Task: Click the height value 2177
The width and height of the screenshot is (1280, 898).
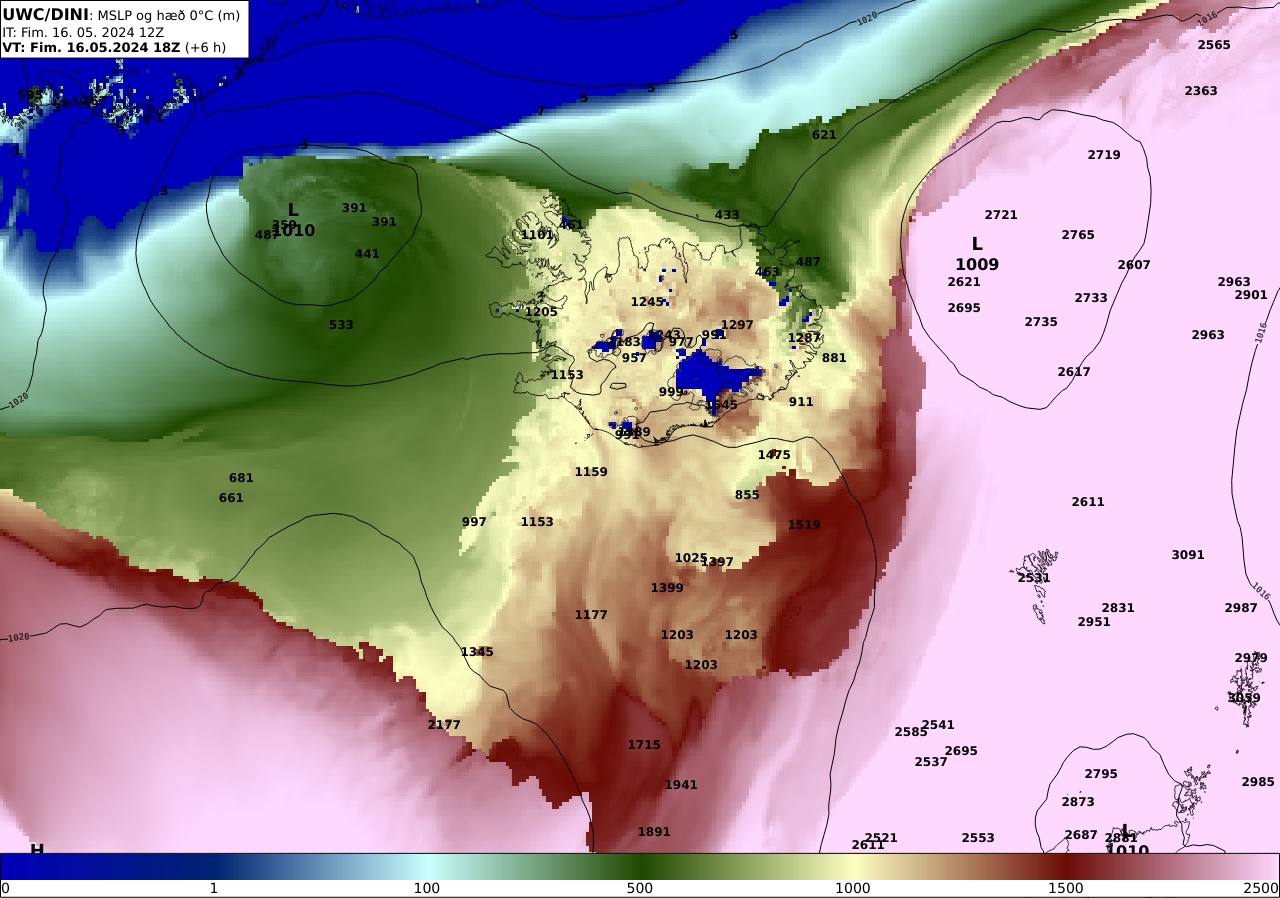Action: [444, 725]
